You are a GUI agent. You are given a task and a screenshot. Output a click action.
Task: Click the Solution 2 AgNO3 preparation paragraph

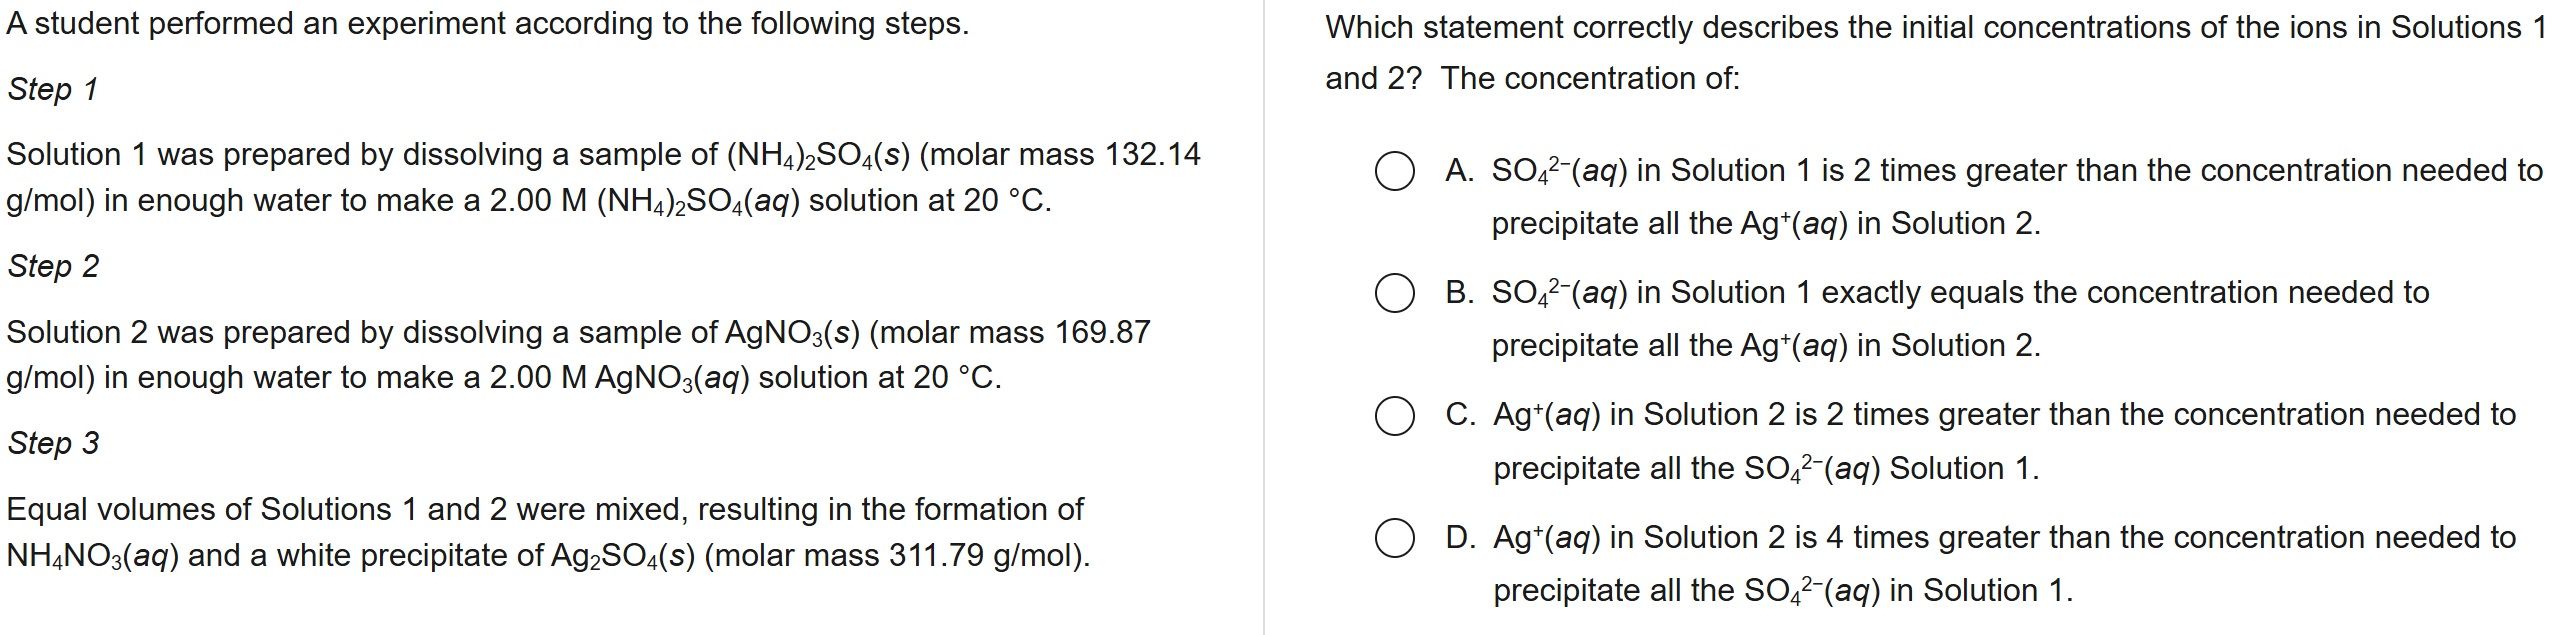578,355
